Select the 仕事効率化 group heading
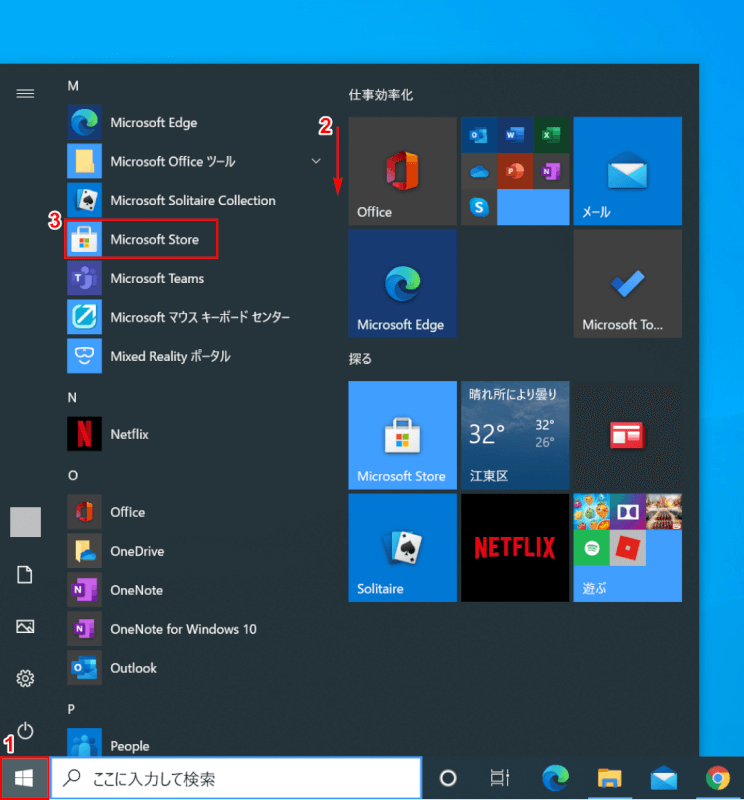The height and width of the screenshot is (800, 744). [381, 95]
